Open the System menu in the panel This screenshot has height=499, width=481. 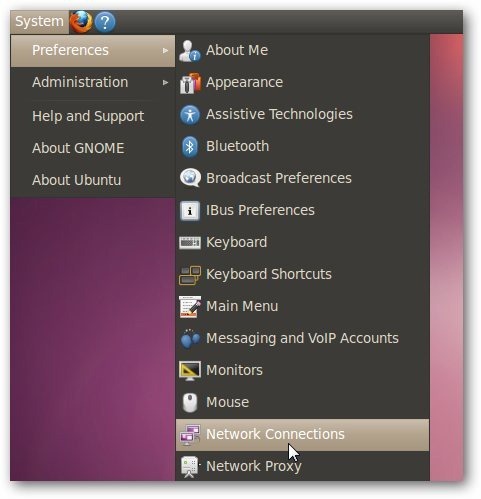(x=39, y=22)
